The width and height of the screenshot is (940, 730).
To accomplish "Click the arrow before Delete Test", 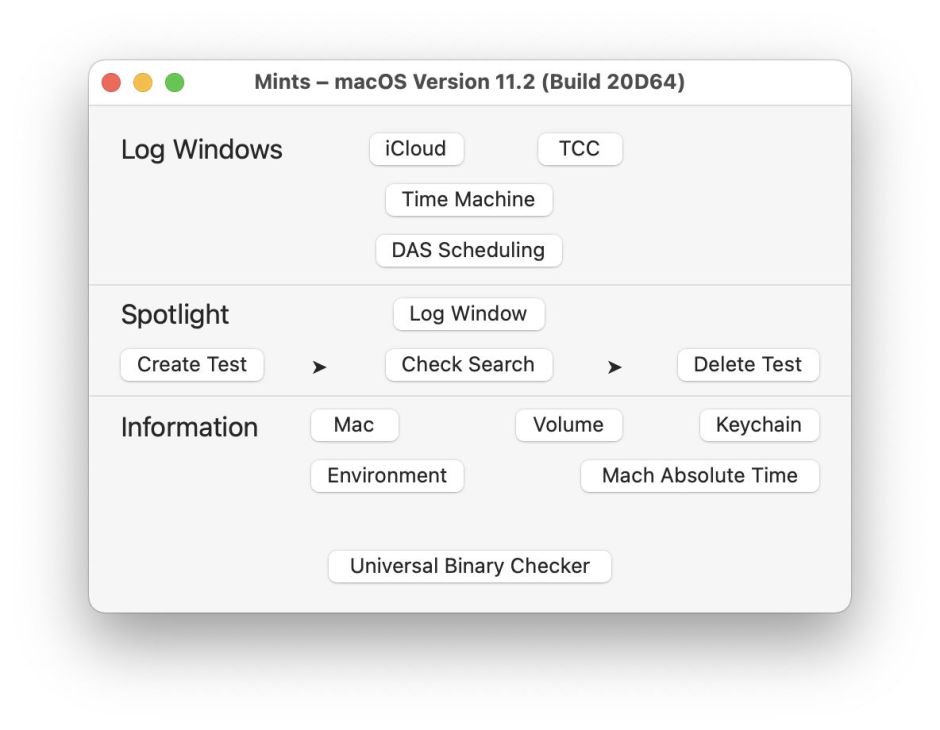I will [614, 367].
